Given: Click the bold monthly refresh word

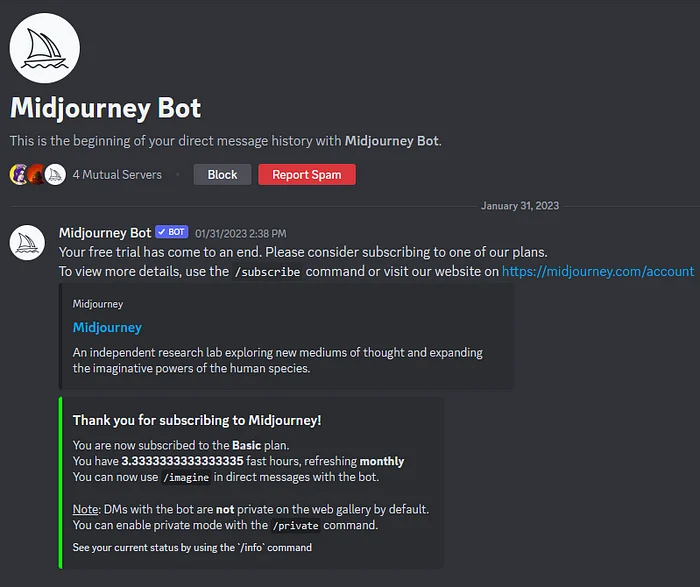Looking at the screenshot, I should [x=382, y=461].
